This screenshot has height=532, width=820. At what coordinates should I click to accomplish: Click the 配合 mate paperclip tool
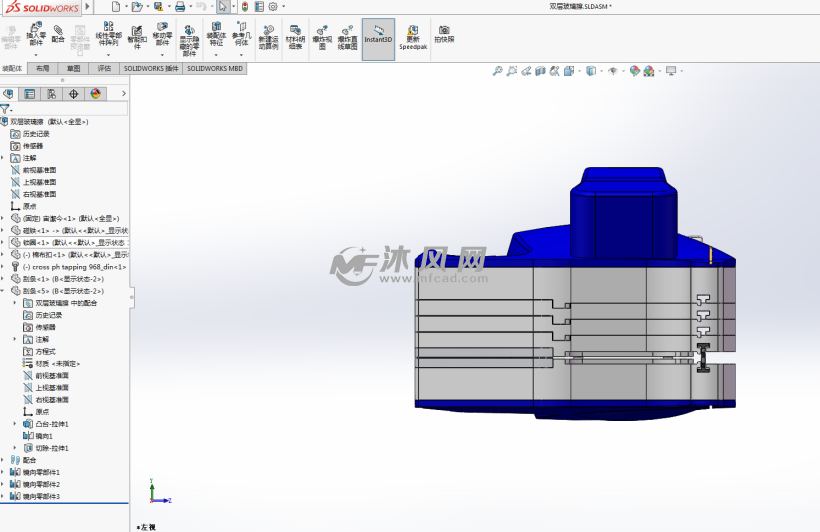coord(58,34)
